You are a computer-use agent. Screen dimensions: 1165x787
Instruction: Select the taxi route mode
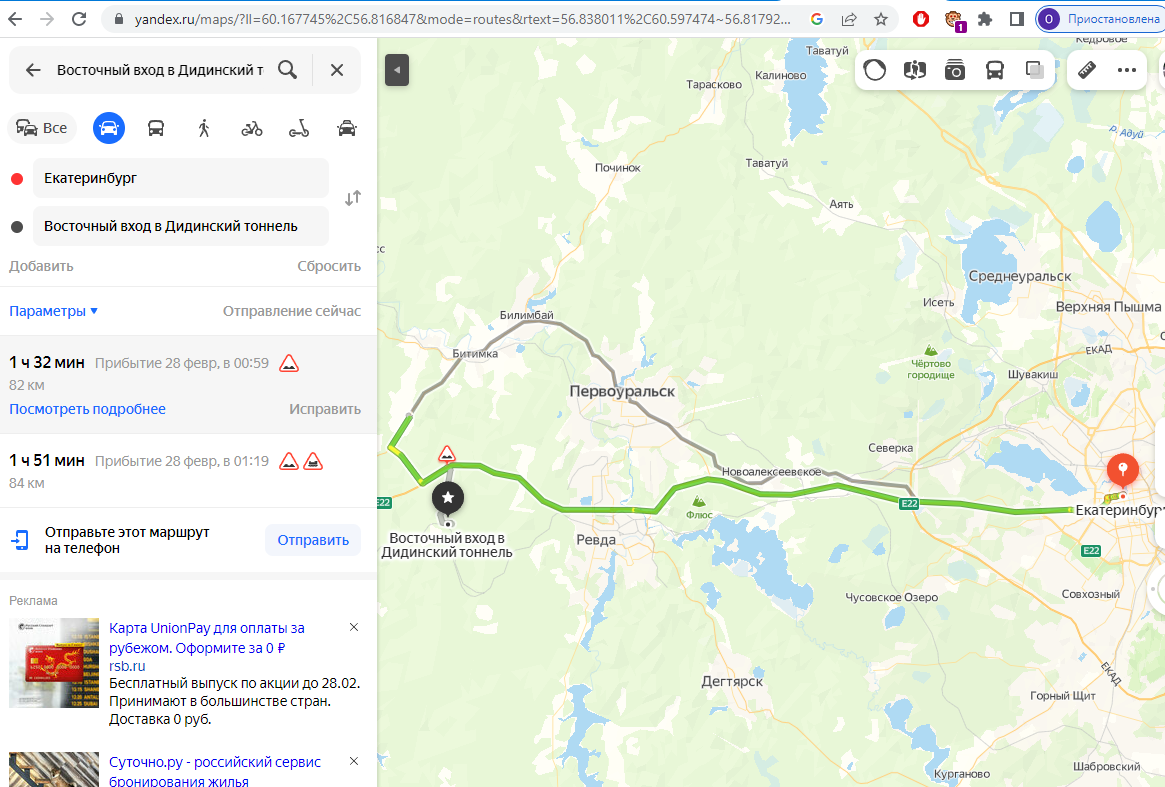[347, 128]
